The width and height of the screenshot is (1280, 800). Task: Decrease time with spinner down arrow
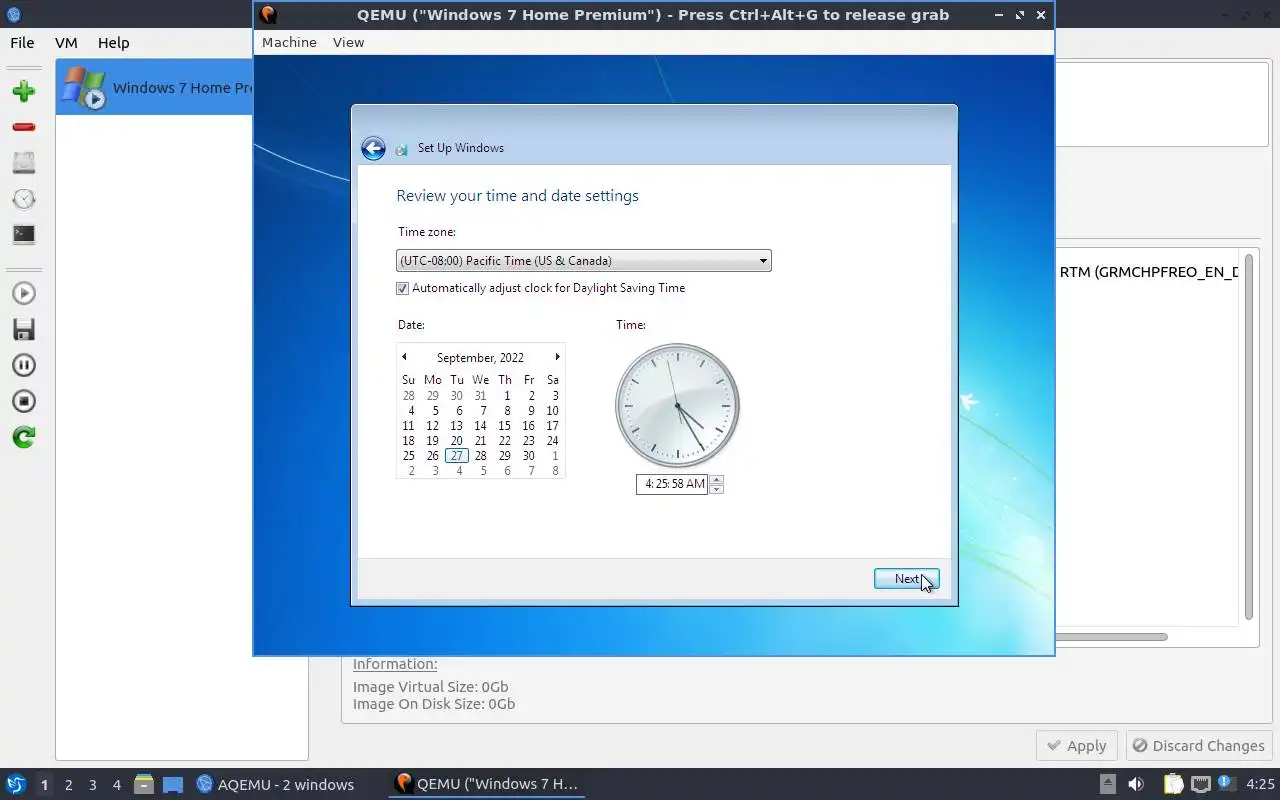pyautogui.click(x=716, y=489)
